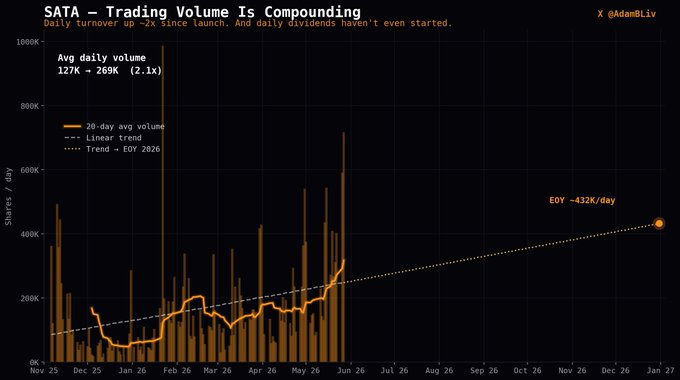
Task: Click the 'Dec 26' x-axis label
Action: coord(615,370)
